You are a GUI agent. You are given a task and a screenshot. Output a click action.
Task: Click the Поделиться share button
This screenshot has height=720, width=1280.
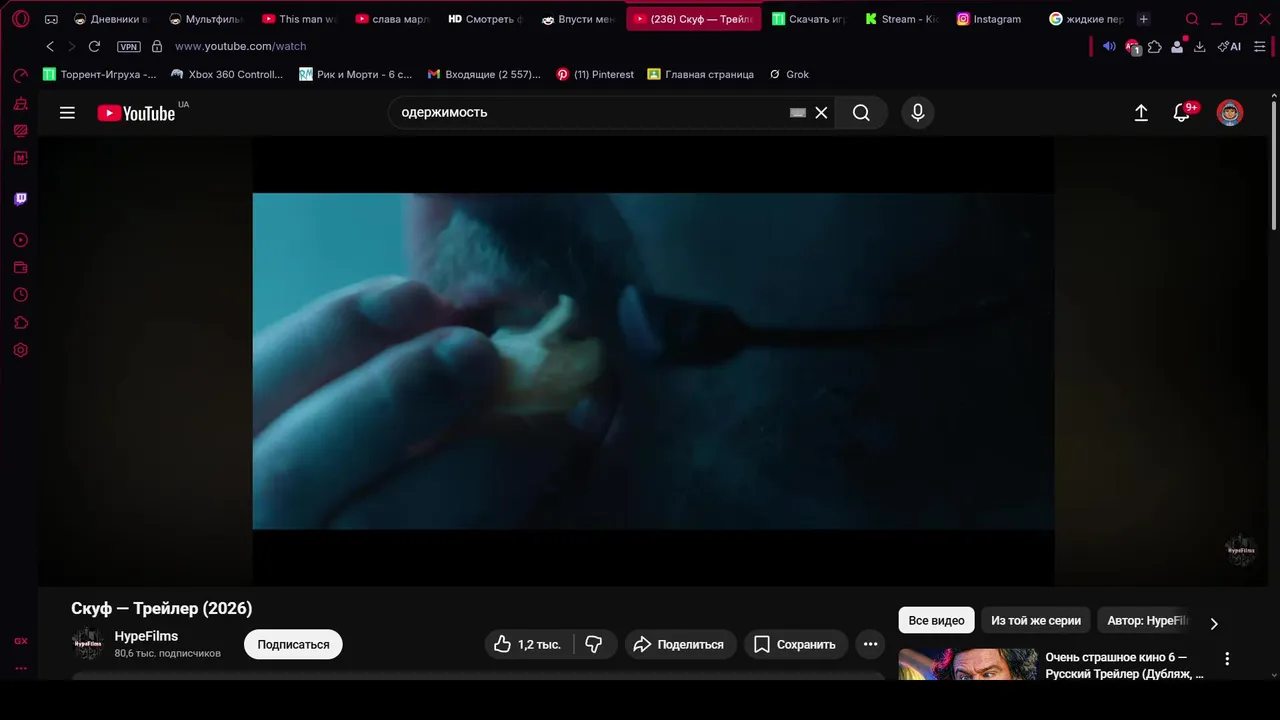coord(681,644)
